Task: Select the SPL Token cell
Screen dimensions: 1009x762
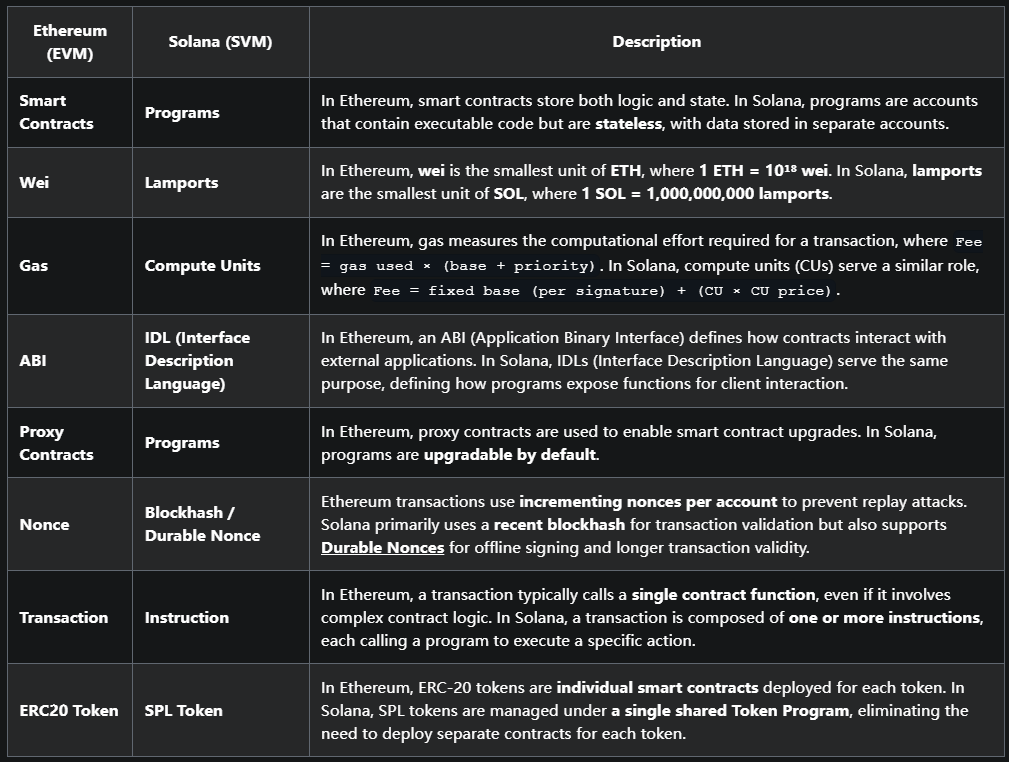Action: (x=184, y=711)
